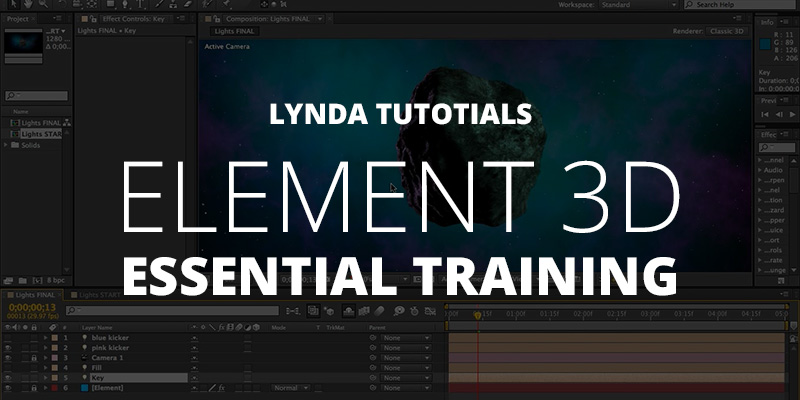Hide the Key light layer

(x=8, y=378)
